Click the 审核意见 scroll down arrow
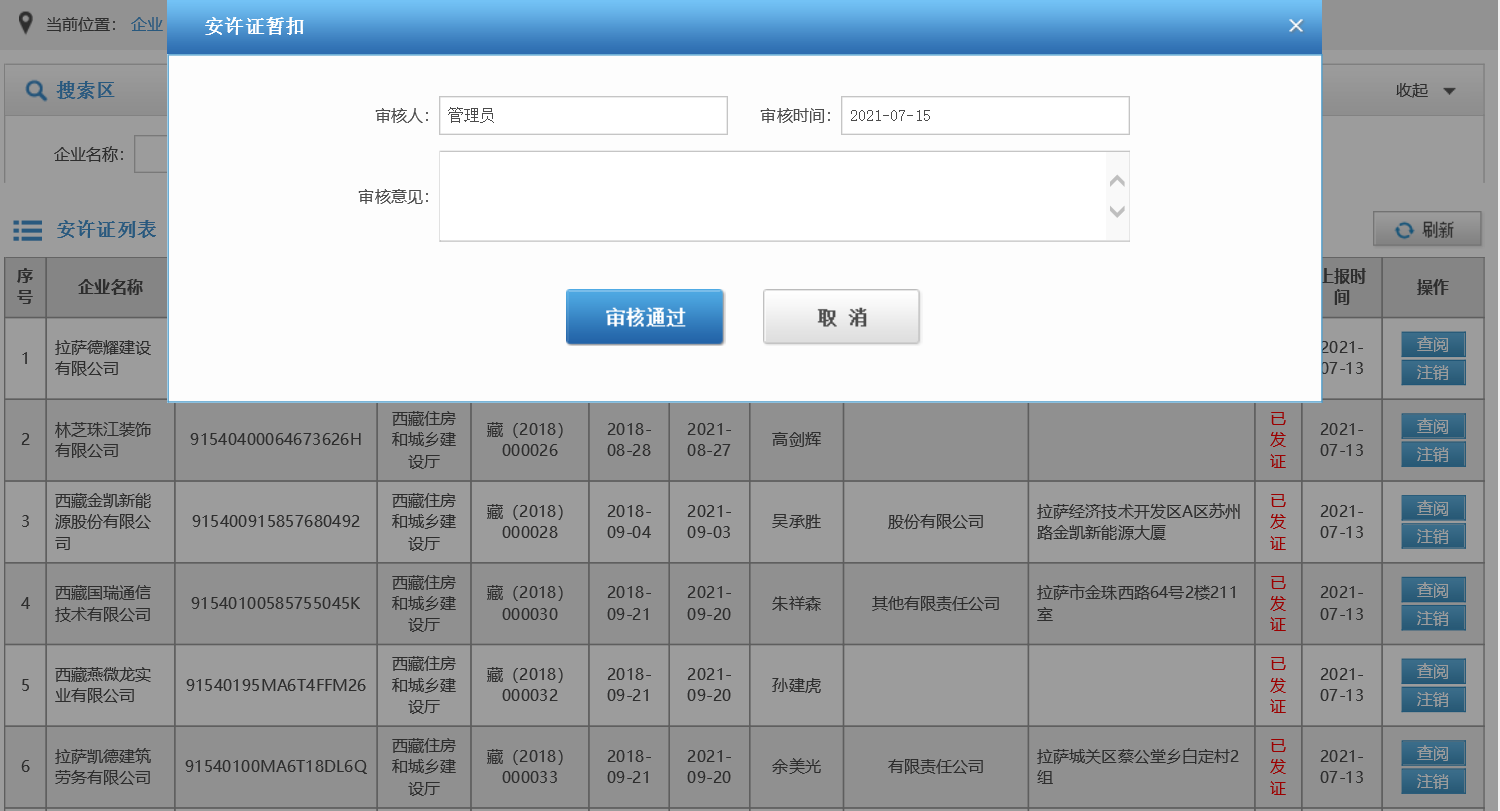The image size is (1500, 811). click(x=1117, y=211)
